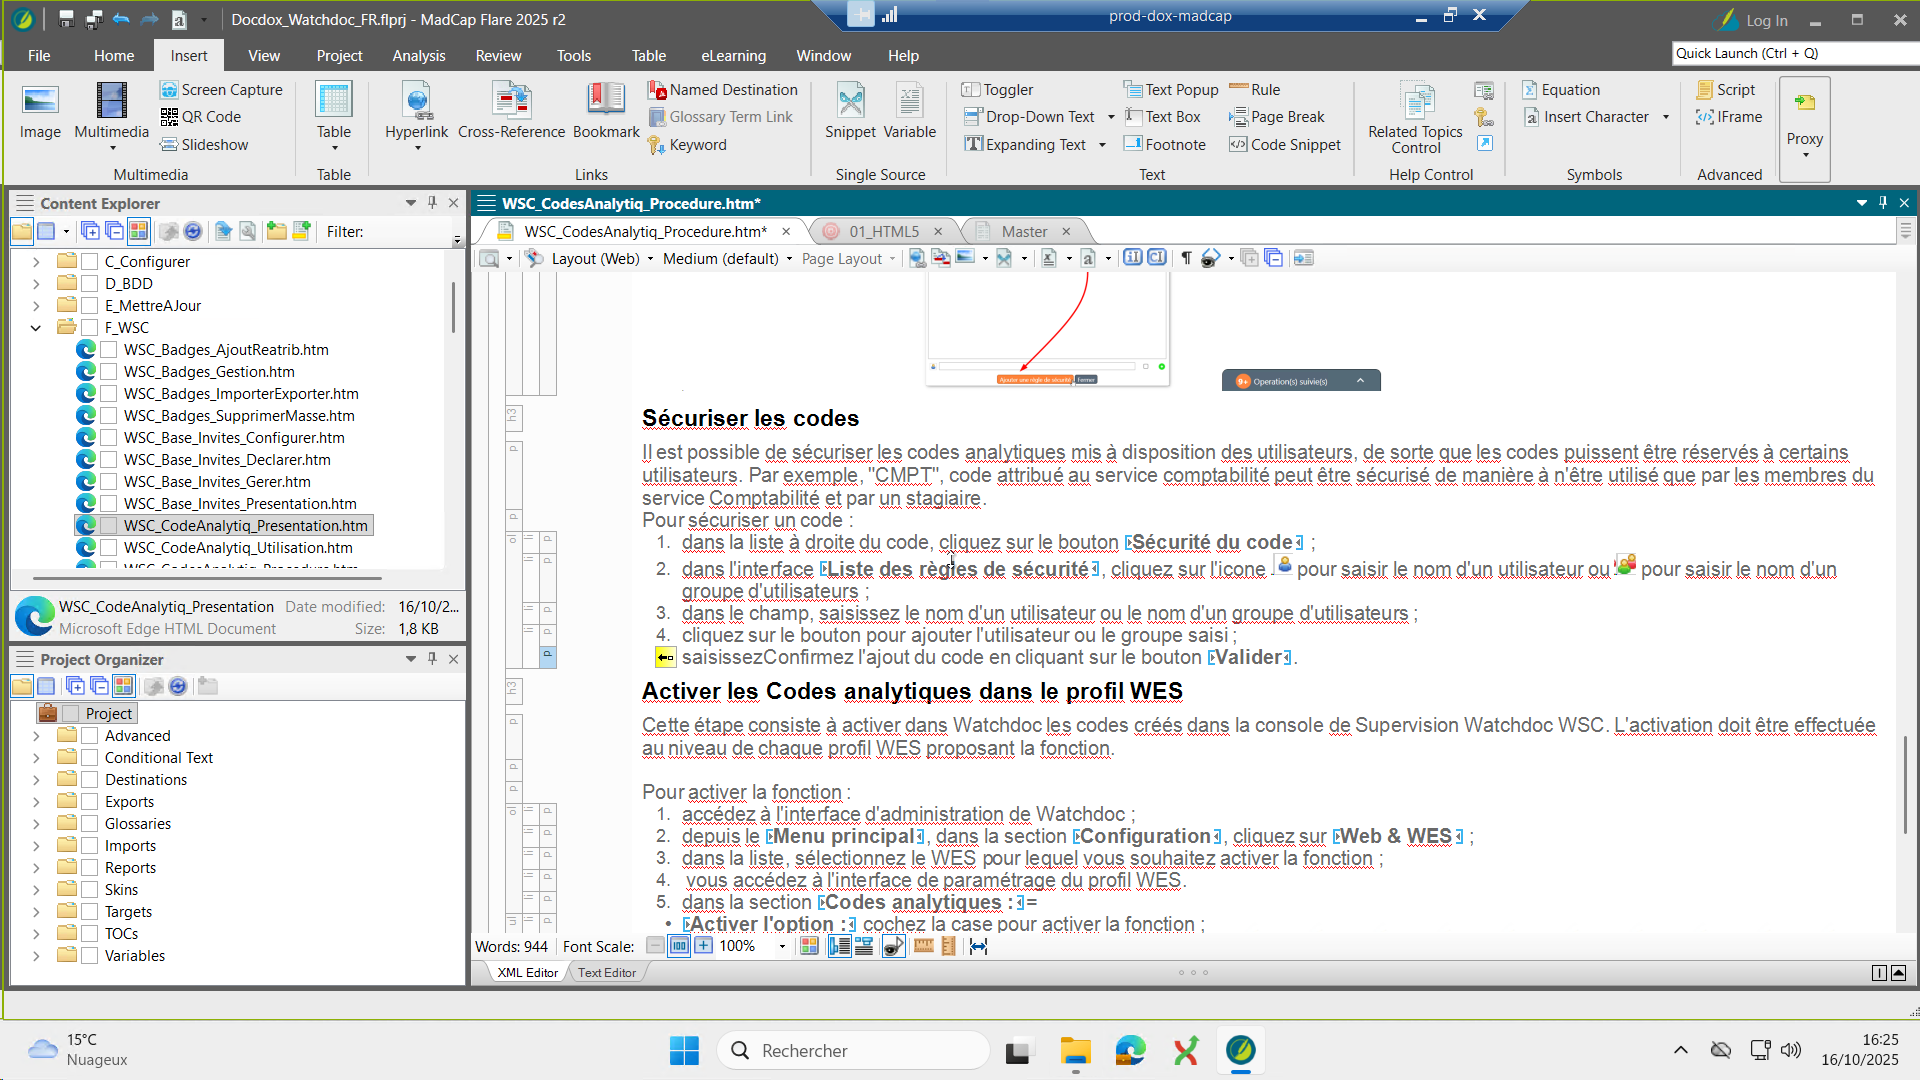Expand the Targets folder in Project Organizer
1920x1080 pixels.
tap(36, 912)
